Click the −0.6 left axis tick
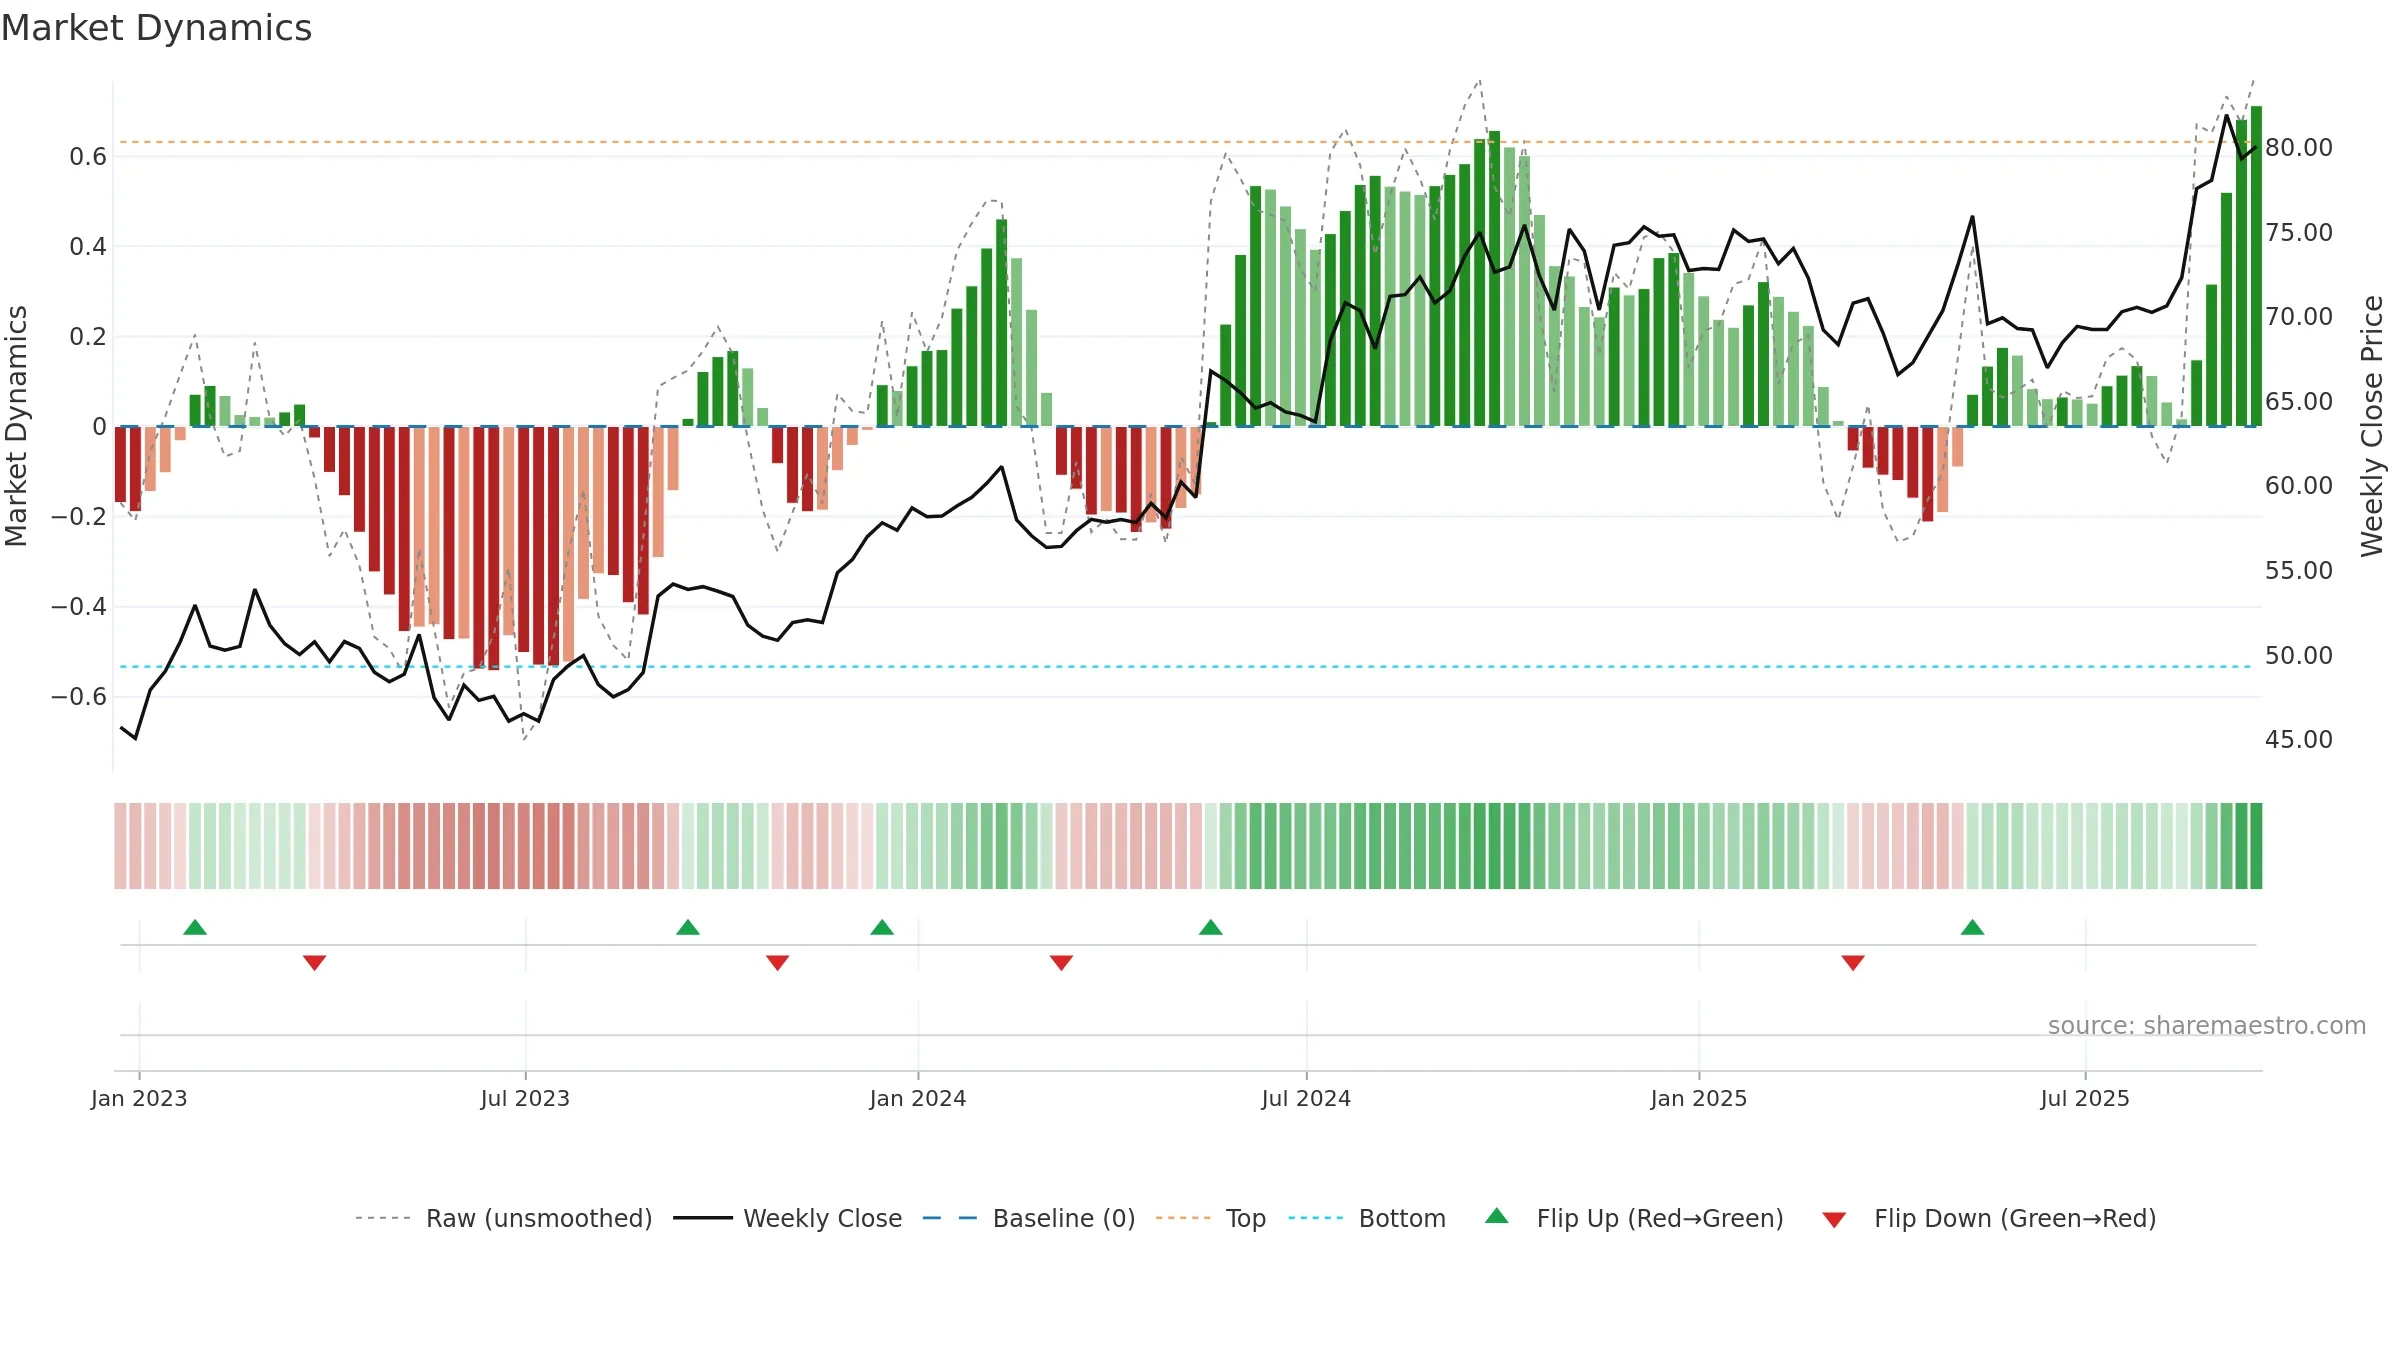 click(79, 696)
